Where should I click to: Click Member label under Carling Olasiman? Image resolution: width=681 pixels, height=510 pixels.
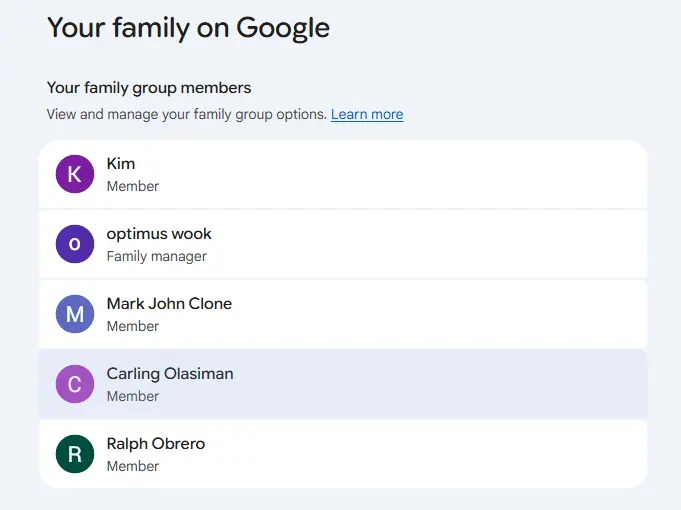[133, 396]
